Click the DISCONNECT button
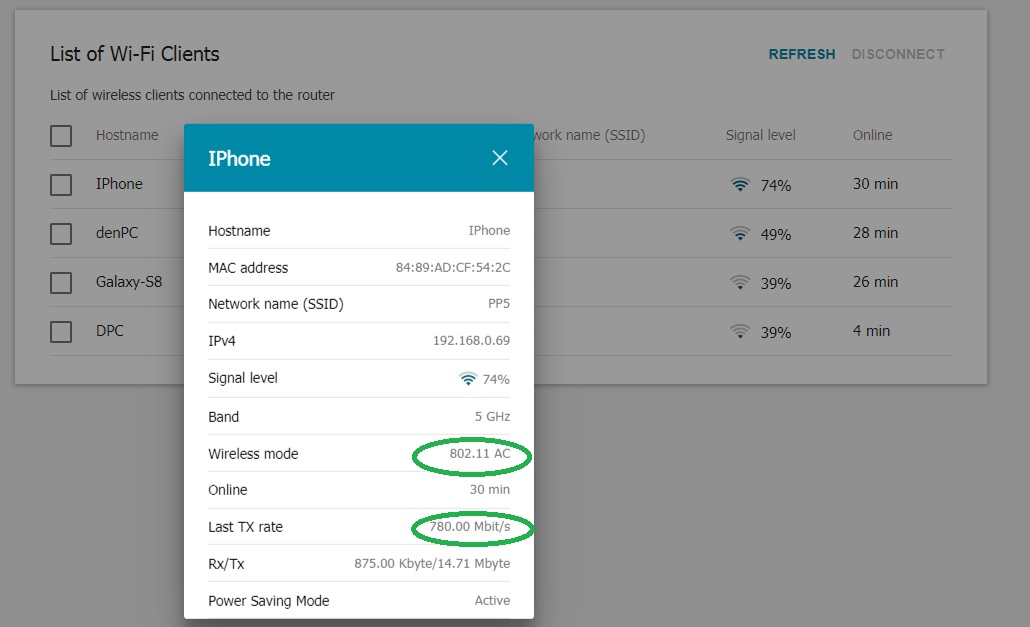The height and width of the screenshot is (627, 1030). (898, 54)
